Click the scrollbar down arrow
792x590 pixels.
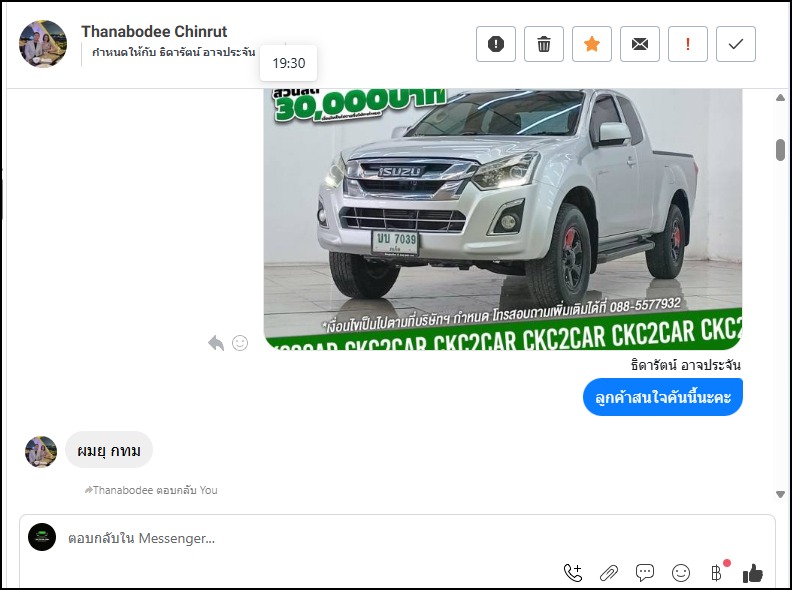(x=780, y=495)
